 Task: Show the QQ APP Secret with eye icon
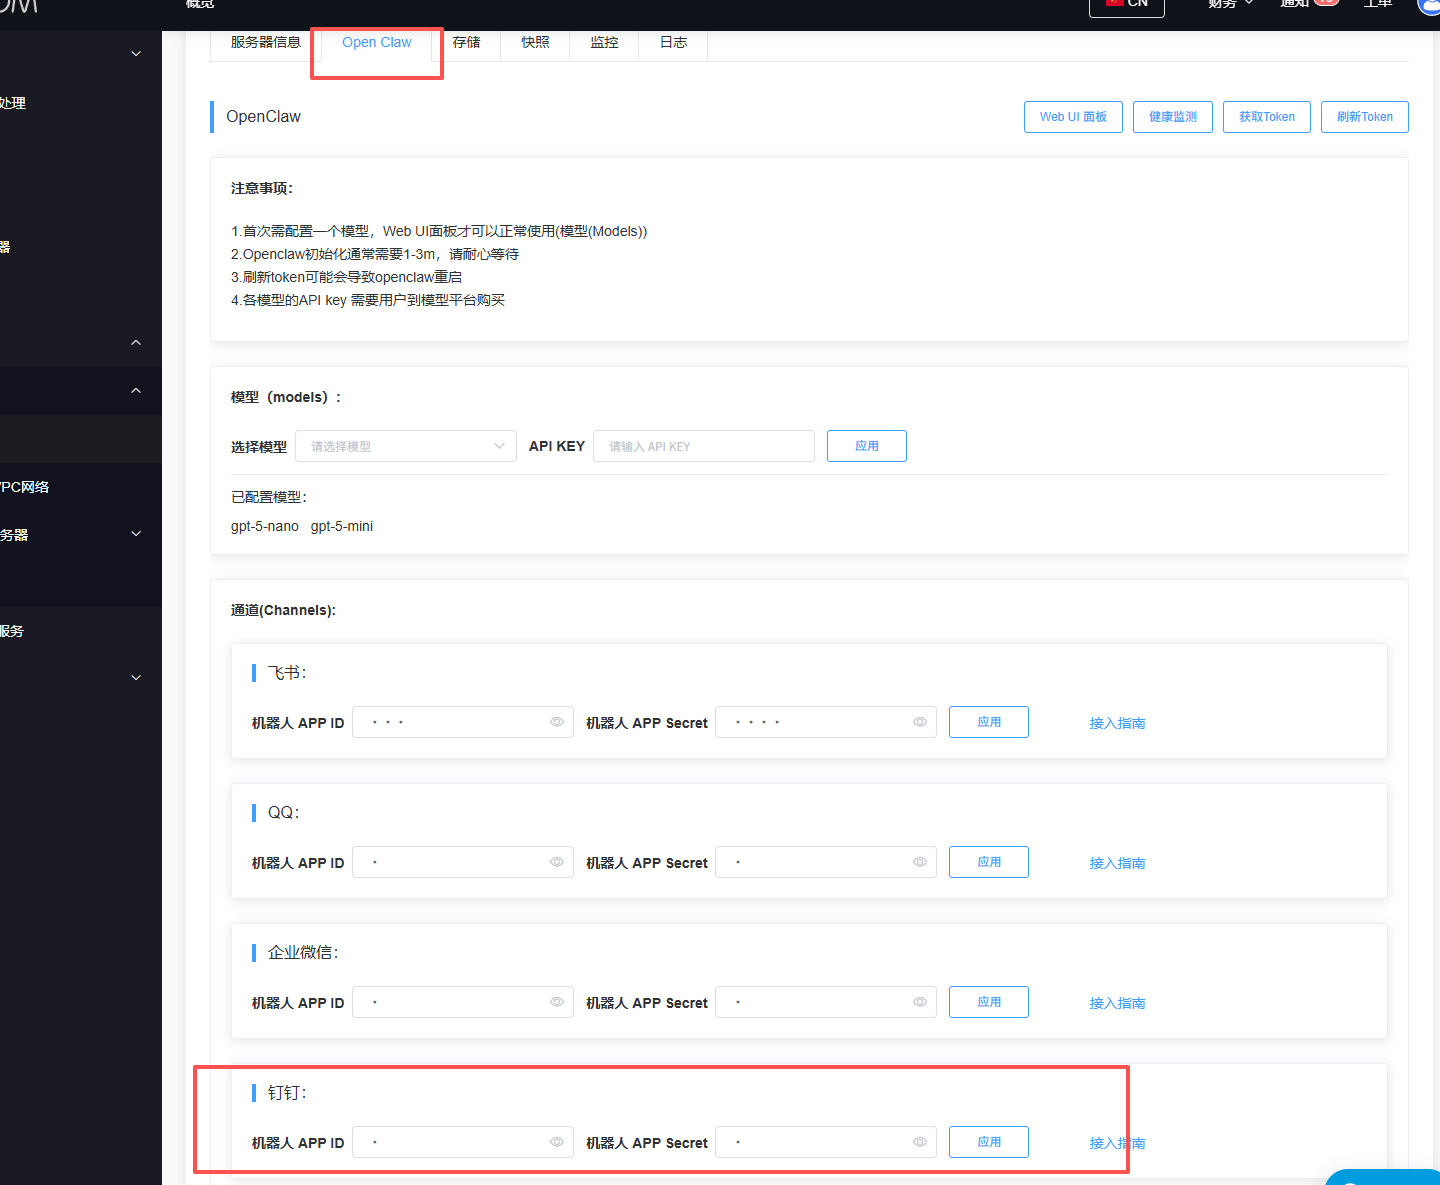[920, 862]
